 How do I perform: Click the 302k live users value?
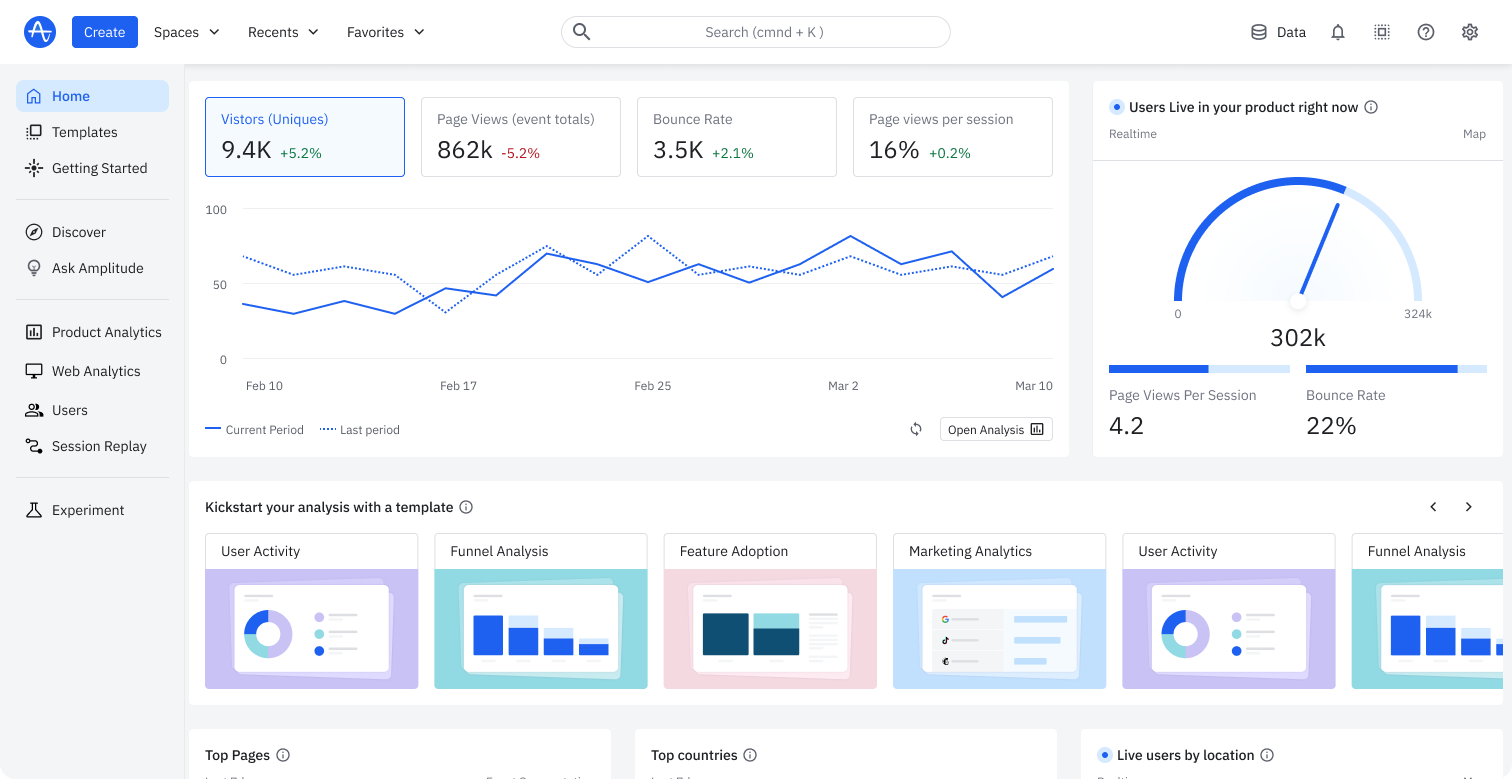1298,338
